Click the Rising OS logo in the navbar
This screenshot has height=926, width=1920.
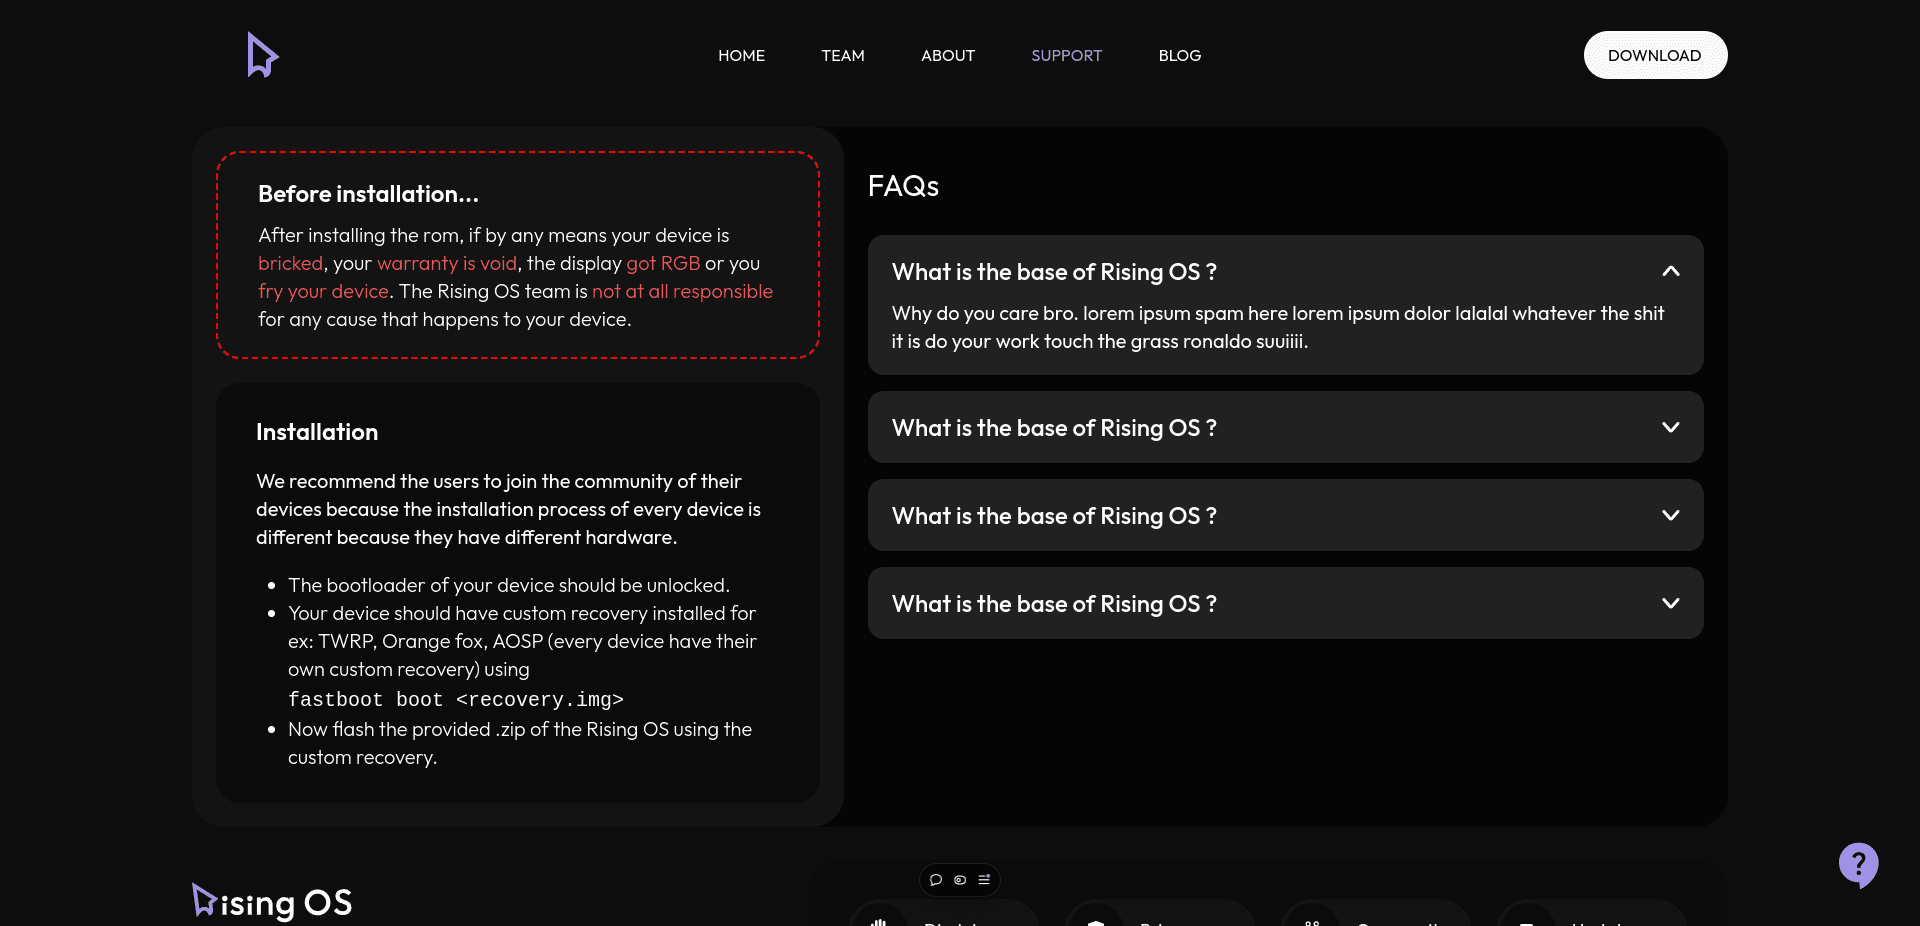[262, 55]
